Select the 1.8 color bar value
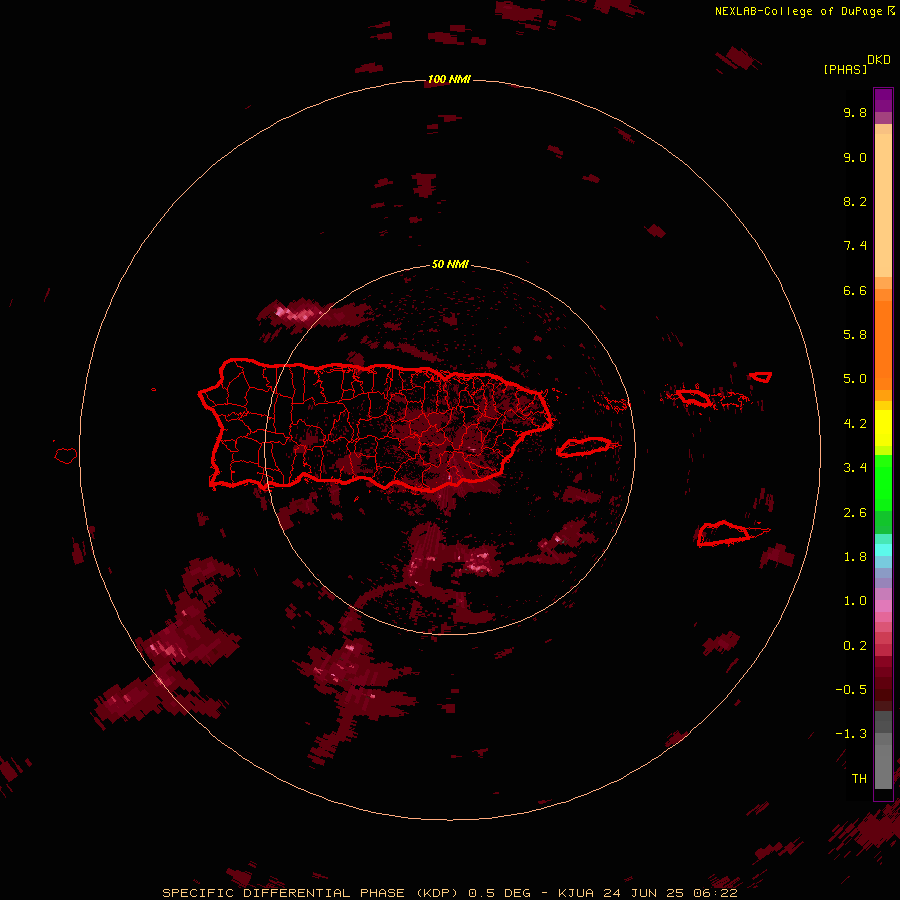Image resolution: width=900 pixels, height=900 pixels. point(855,557)
